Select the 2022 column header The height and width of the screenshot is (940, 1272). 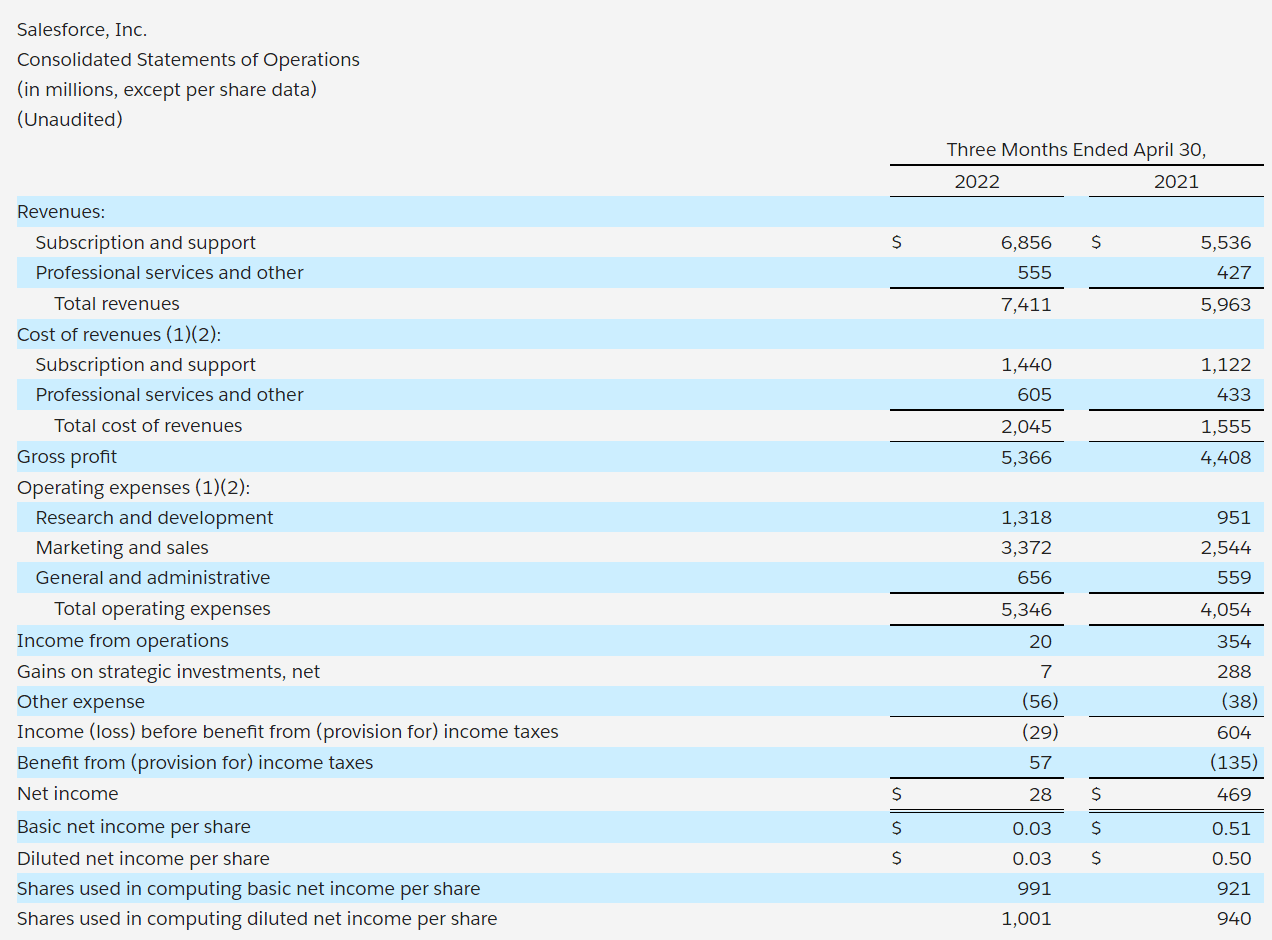pyautogui.click(x=976, y=182)
